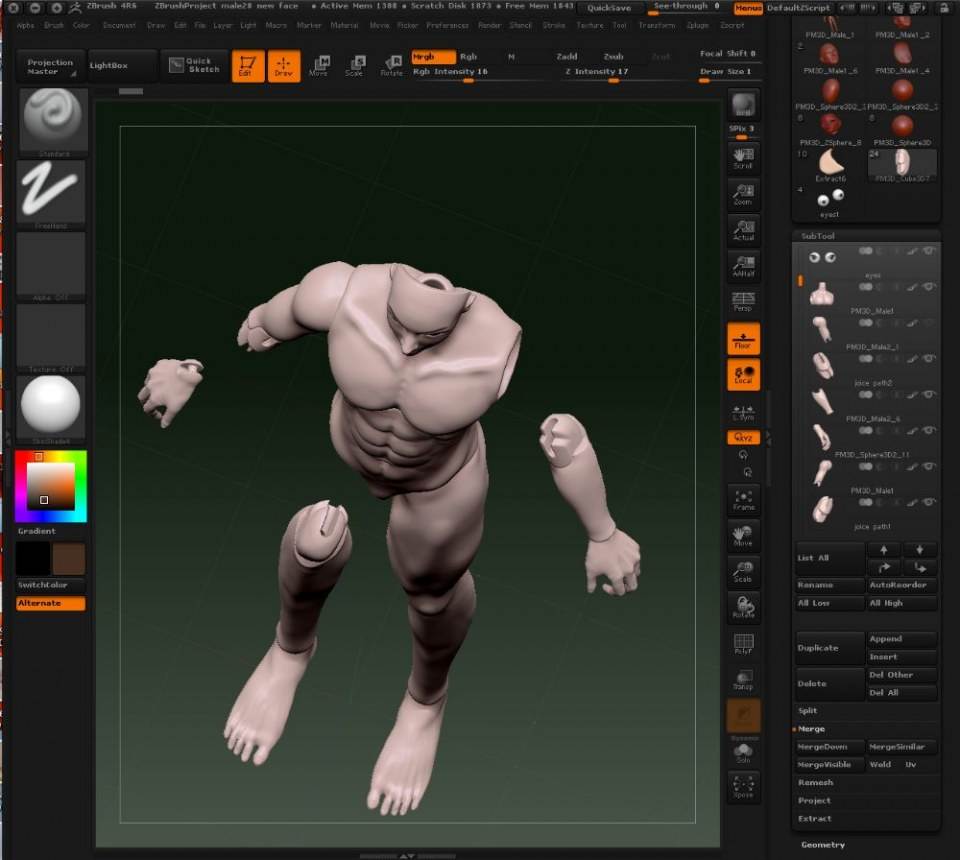Click the right shelf Rotate view icon
The image size is (960, 860).
743,608
